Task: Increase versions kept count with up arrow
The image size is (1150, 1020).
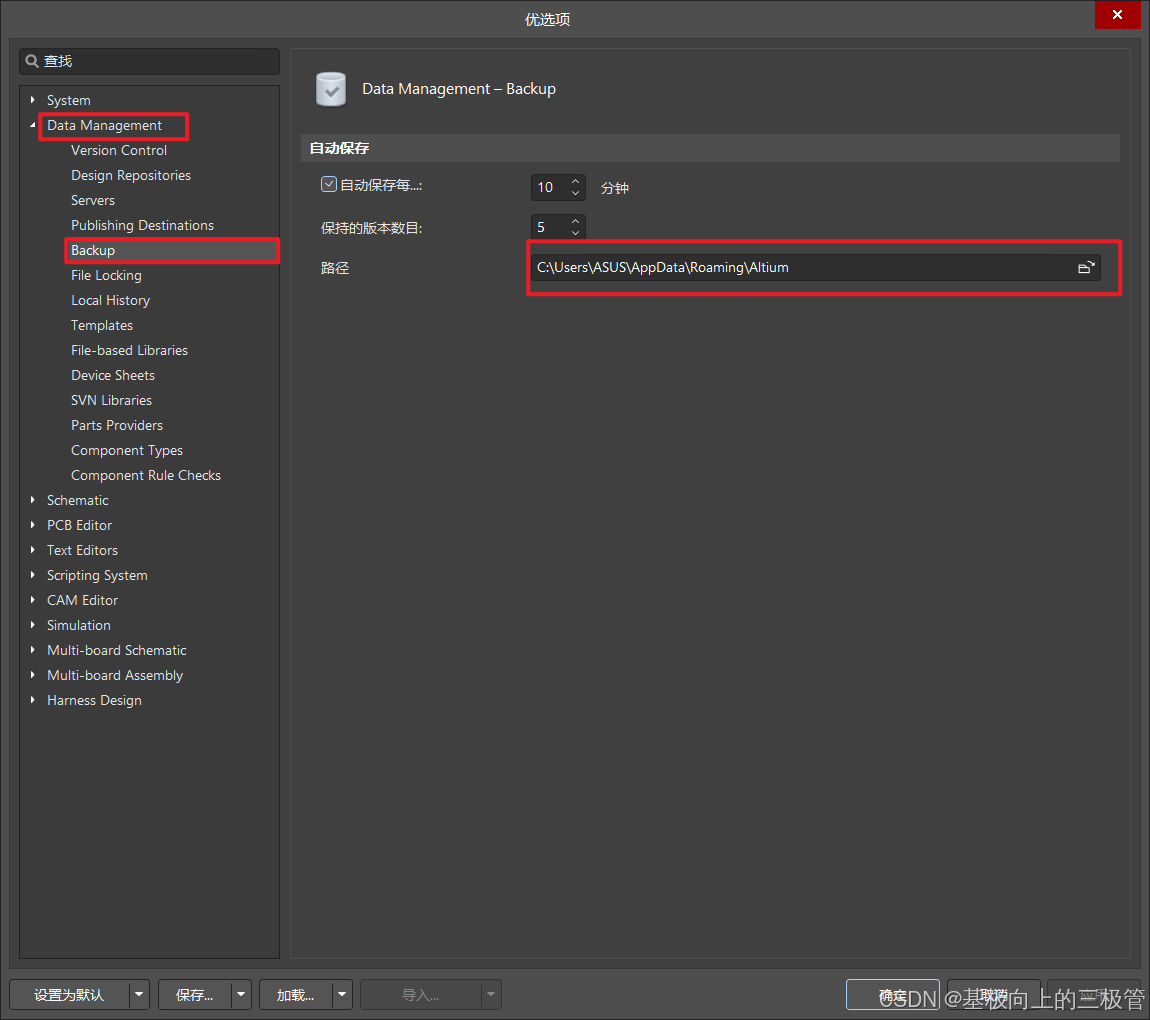Action: point(576,221)
